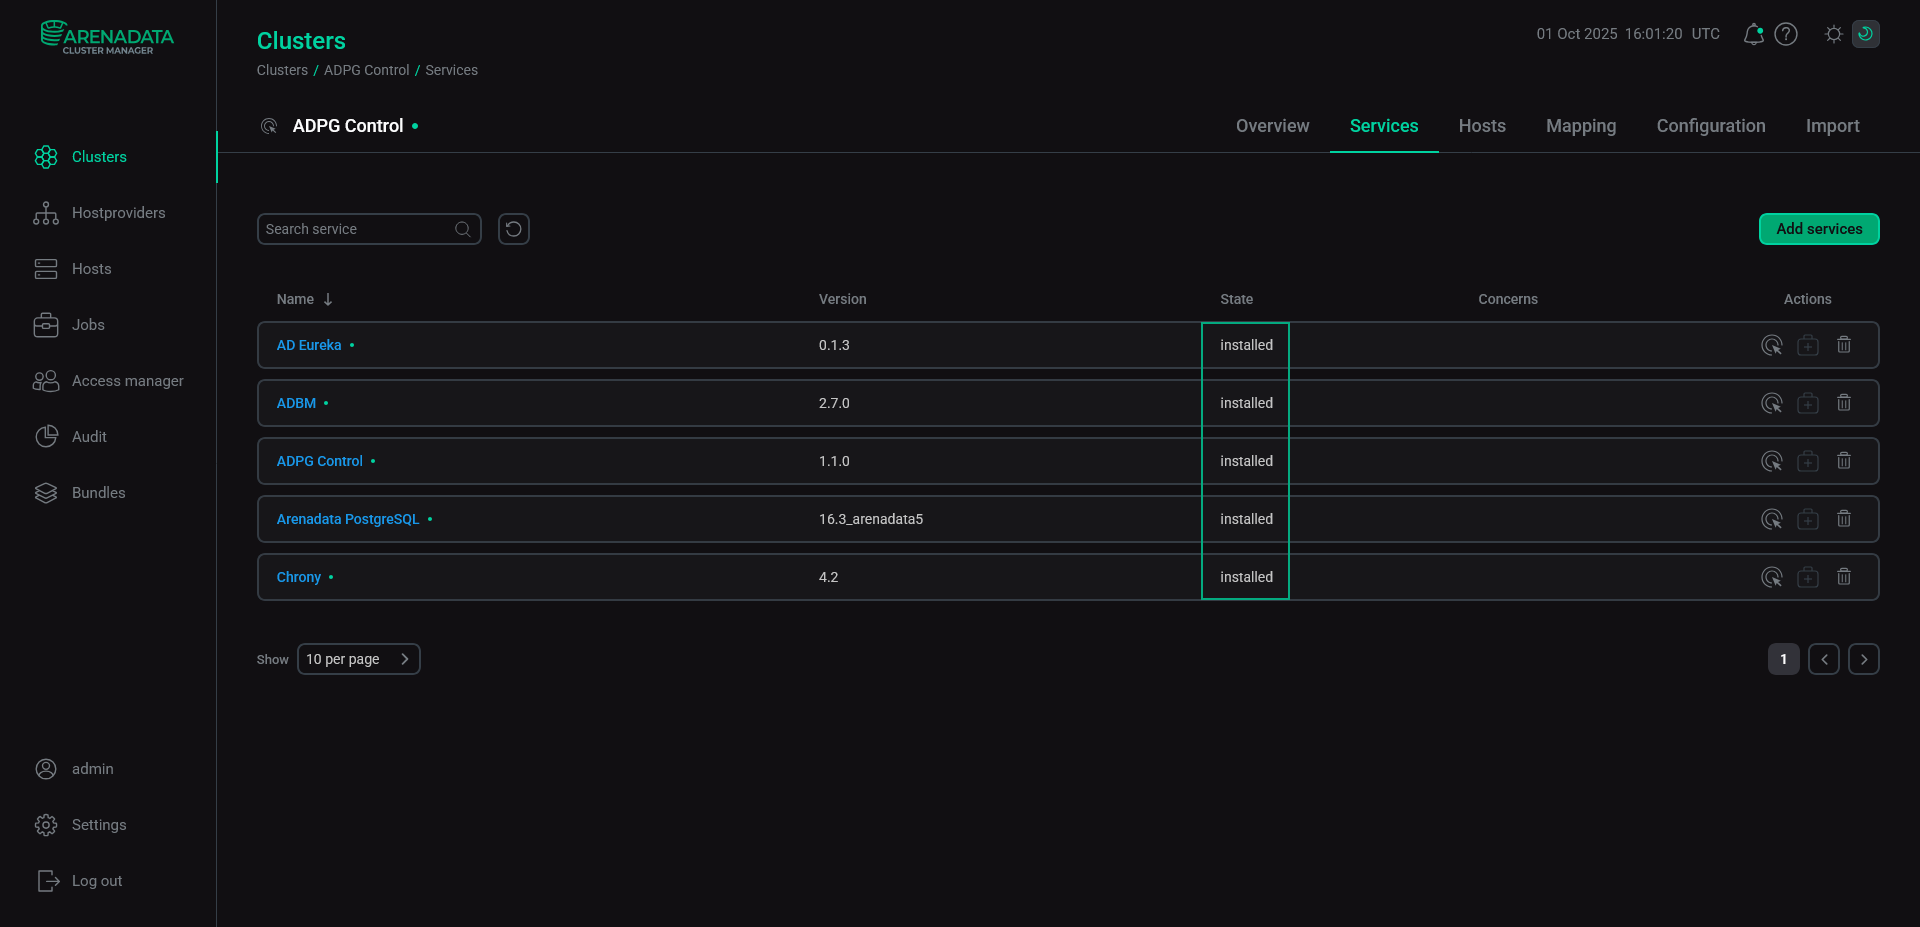This screenshot has width=1920, height=927.
Task: Toggle maintenance mode for Arenadata PostgreSQL
Action: (x=1808, y=519)
